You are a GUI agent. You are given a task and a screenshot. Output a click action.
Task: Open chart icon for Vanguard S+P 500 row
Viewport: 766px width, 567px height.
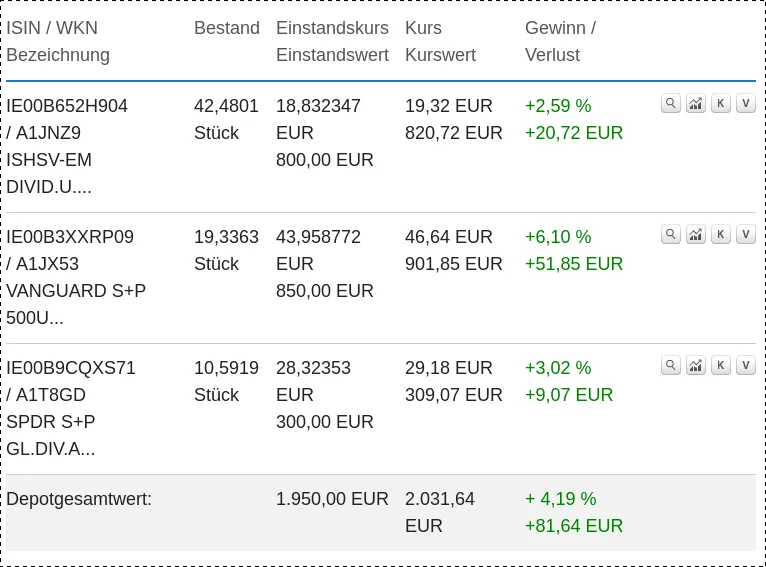pyautogui.click(x=696, y=234)
